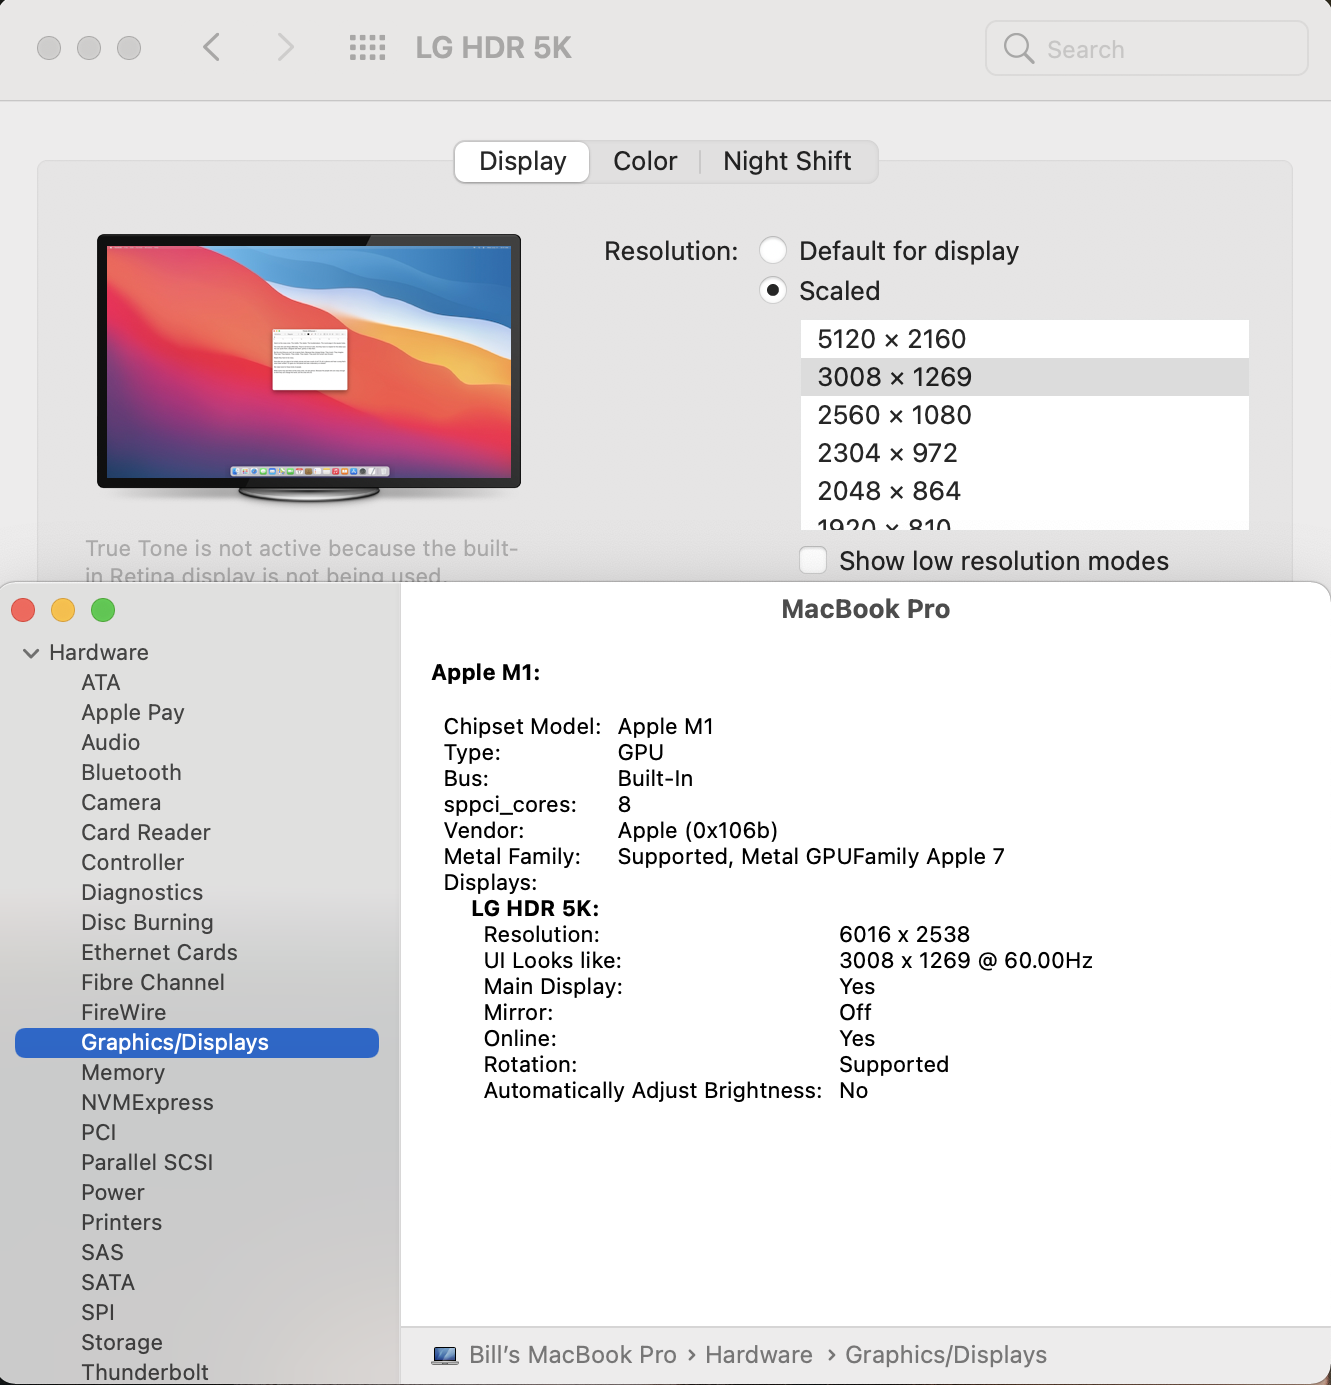Image resolution: width=1331 pixels, height=1385 pixels.
Task: Click the Apple (0x106b) vendor value
Action: 698,830
